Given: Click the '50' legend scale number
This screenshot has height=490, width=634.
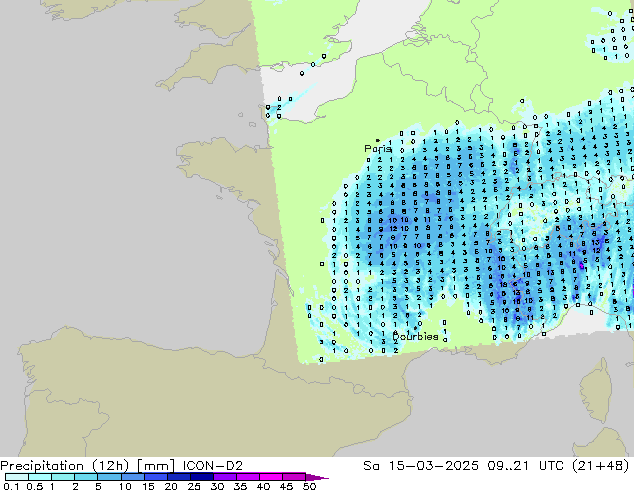Looking at the screenshot, I should coord(310,486).
